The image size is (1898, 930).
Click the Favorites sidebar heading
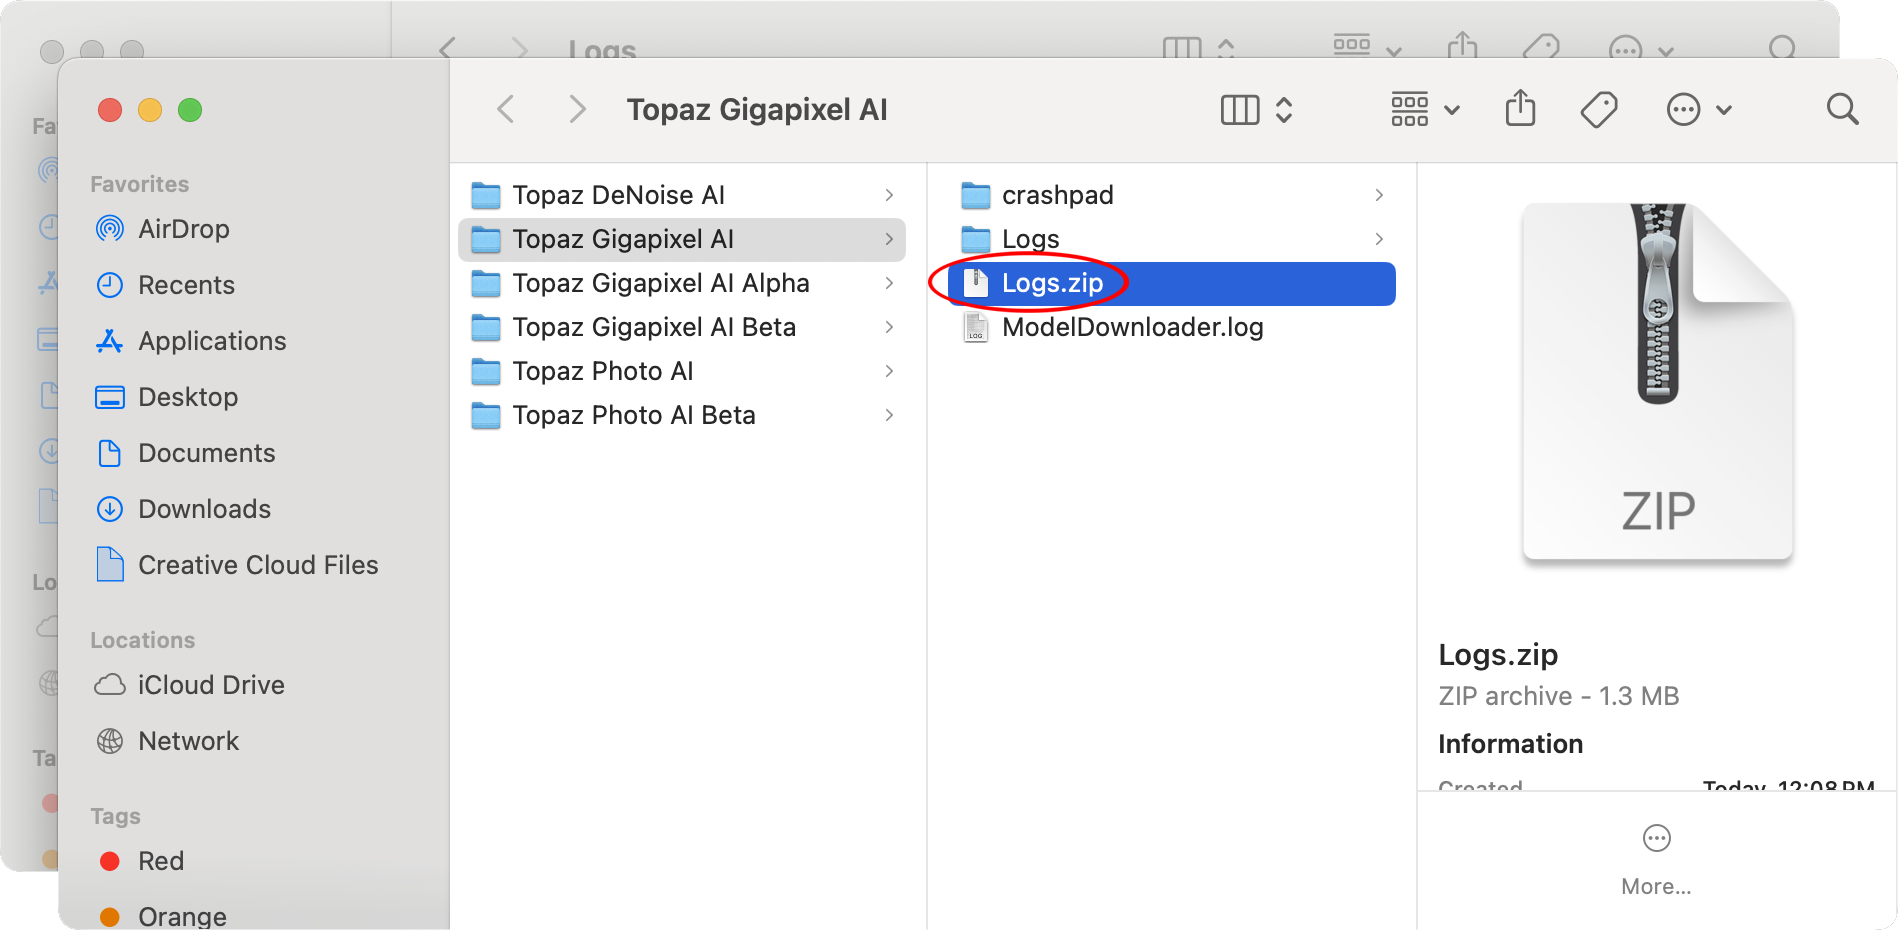click(139, 184)
